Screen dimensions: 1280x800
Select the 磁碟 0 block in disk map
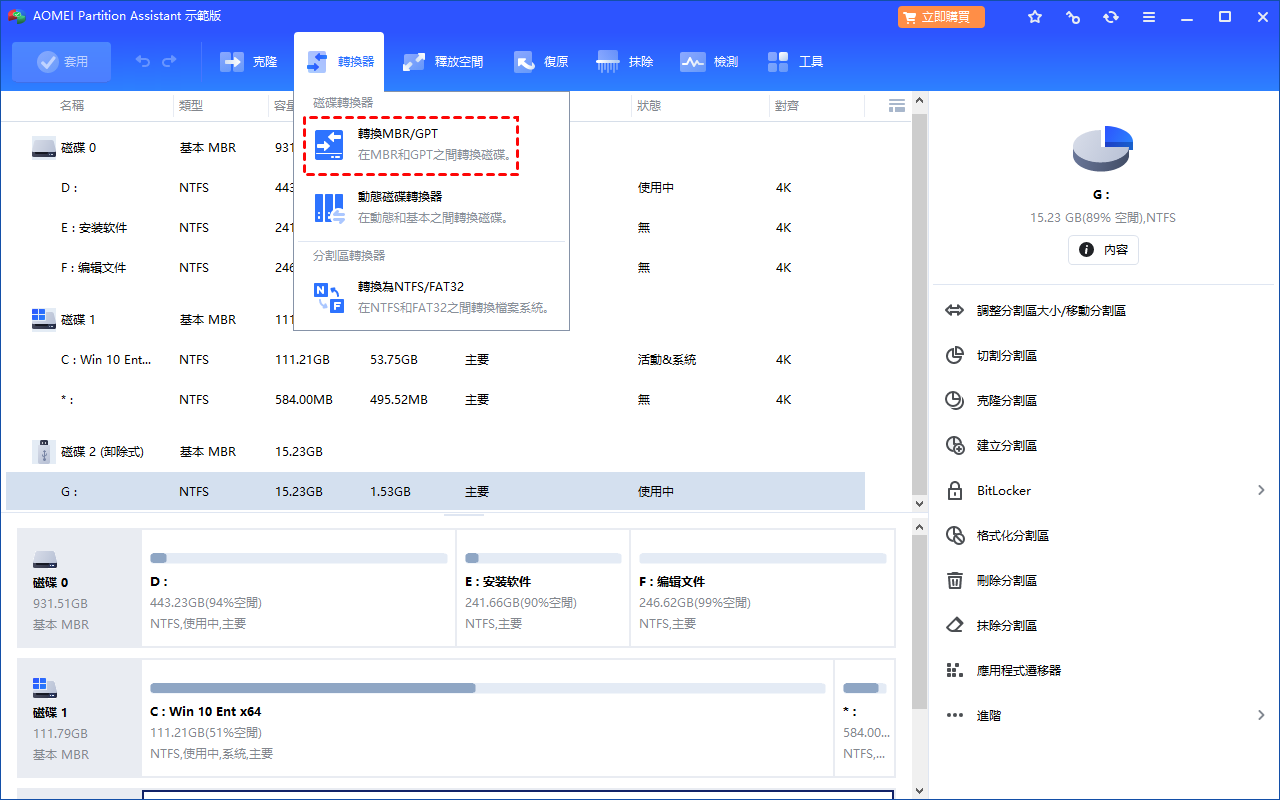coord(80,588)
